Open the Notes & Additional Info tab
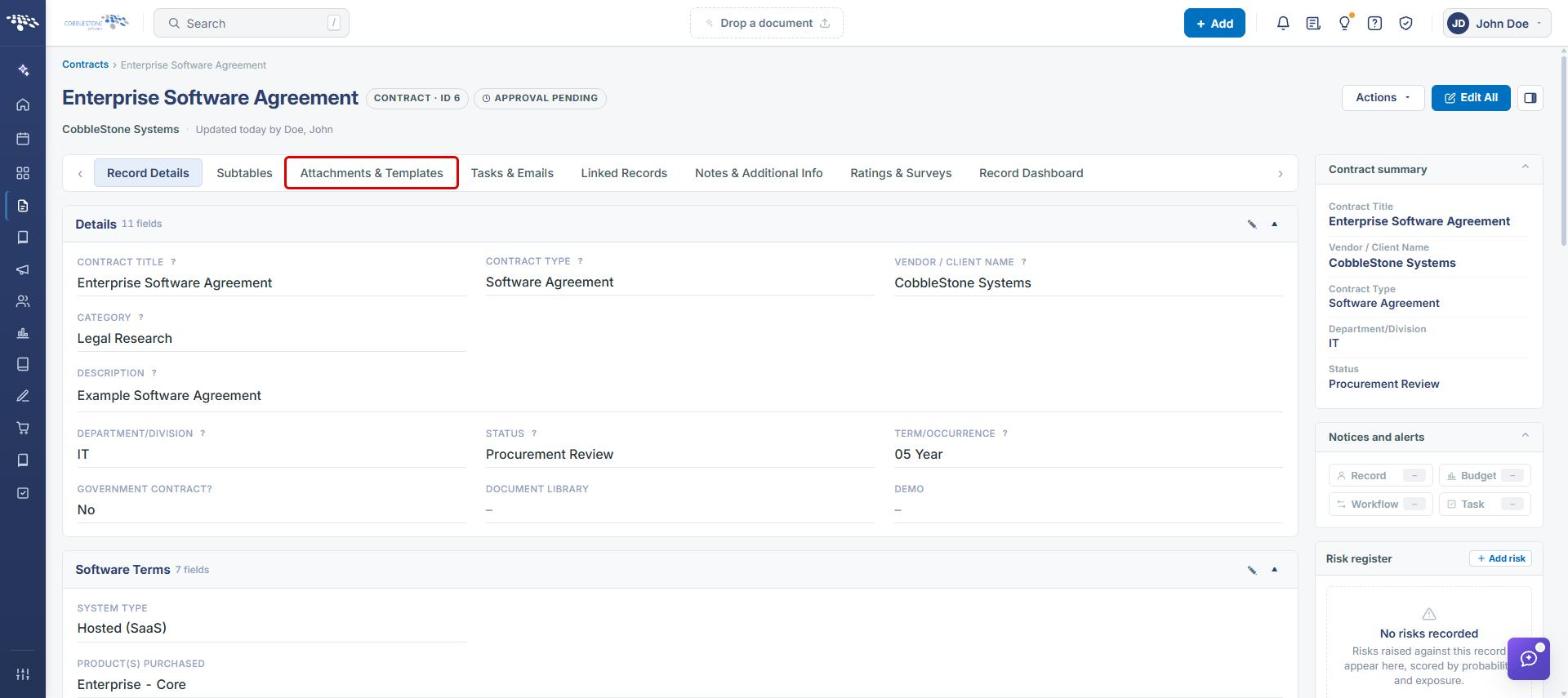This screenshot has width=1568, height=698. click(x=759, y=173)
